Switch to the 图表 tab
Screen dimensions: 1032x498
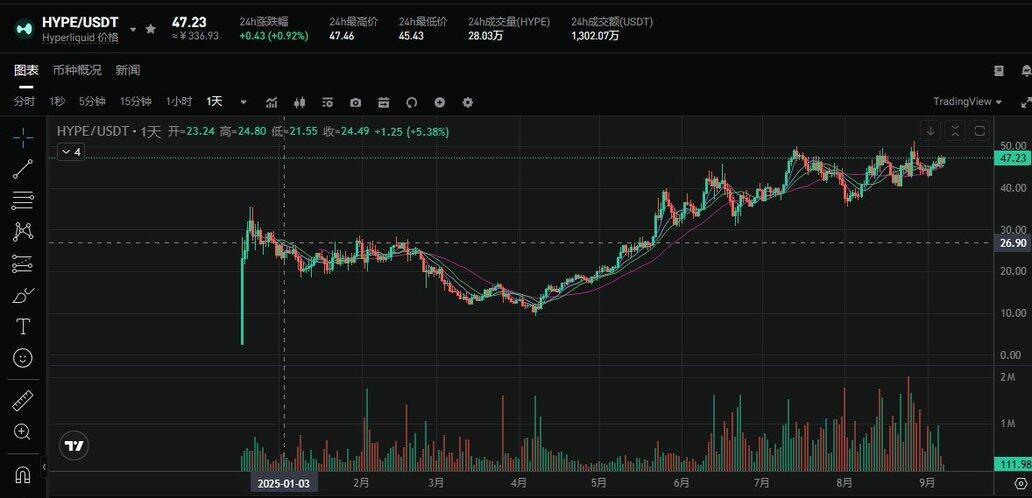(26, 70)
